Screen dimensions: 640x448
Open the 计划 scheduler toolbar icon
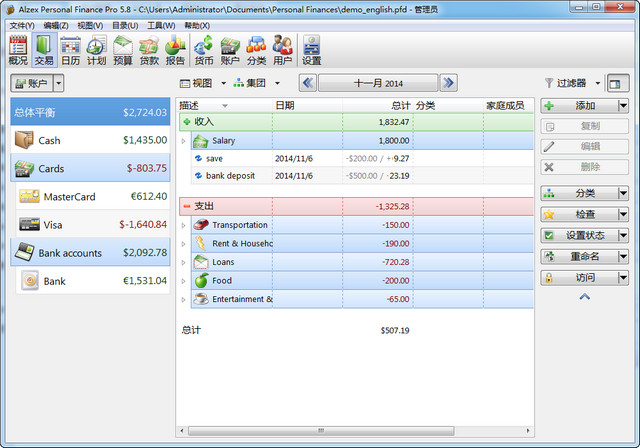(96, 50)
